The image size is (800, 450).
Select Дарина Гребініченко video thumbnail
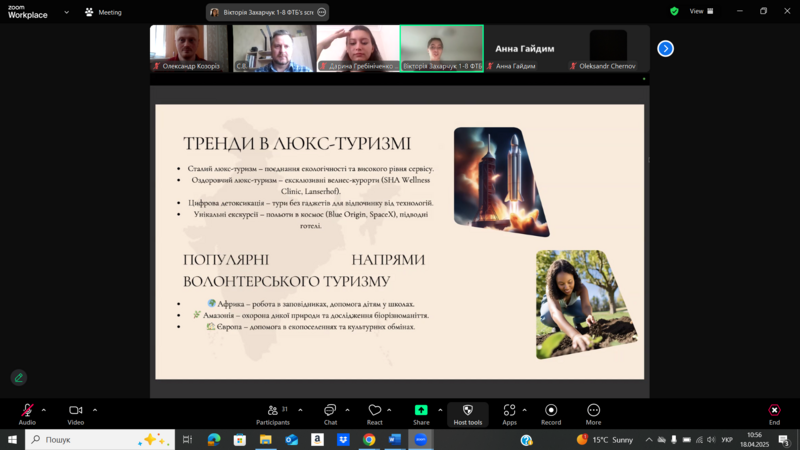tap(358, 48)
